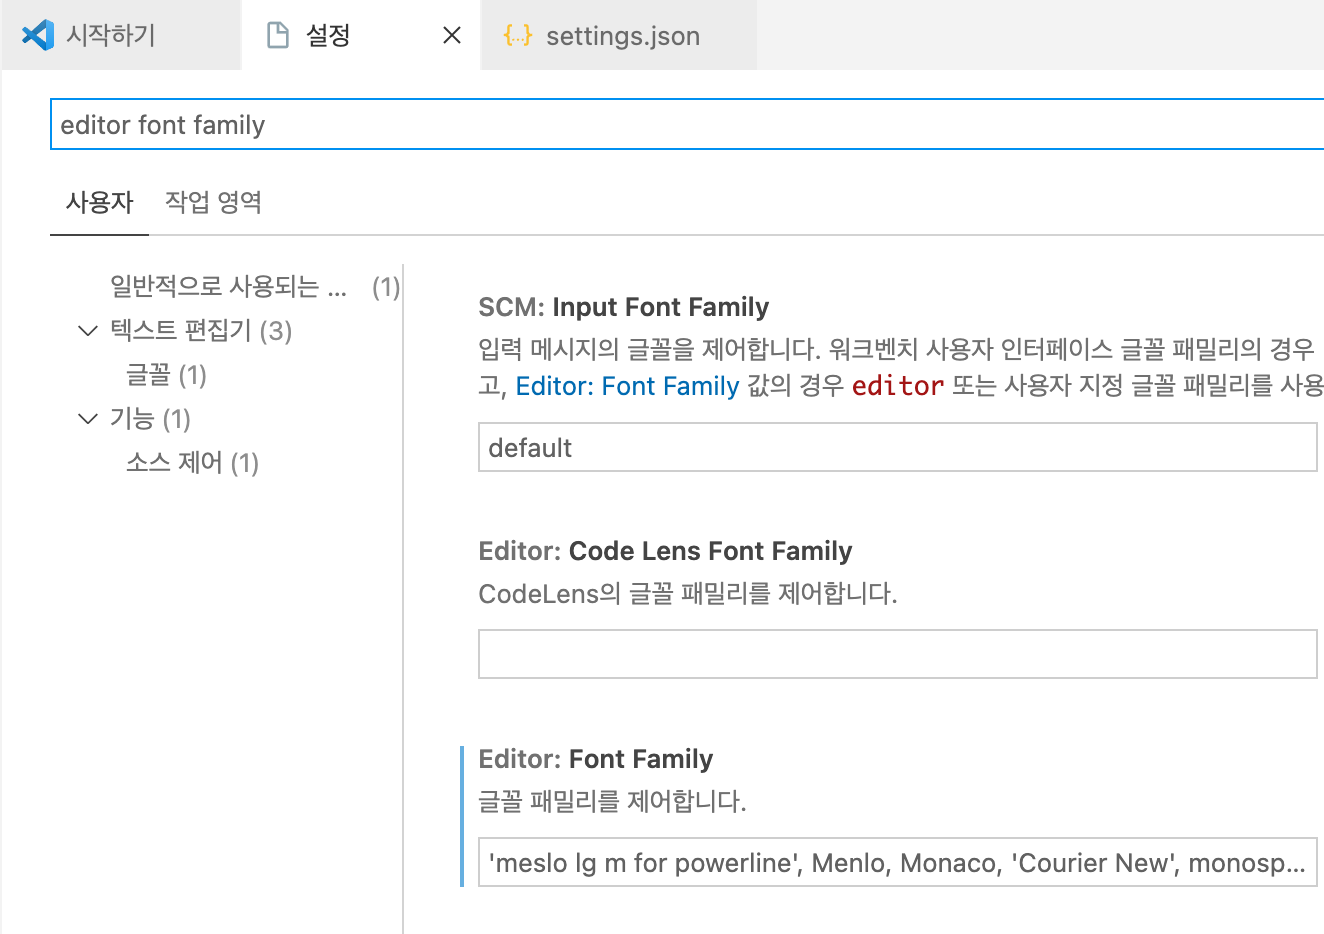The height and width of the screenshot is (934, 1324).
Task: Click the curly braces icon for settings.json
Action: tap(517, 36)
